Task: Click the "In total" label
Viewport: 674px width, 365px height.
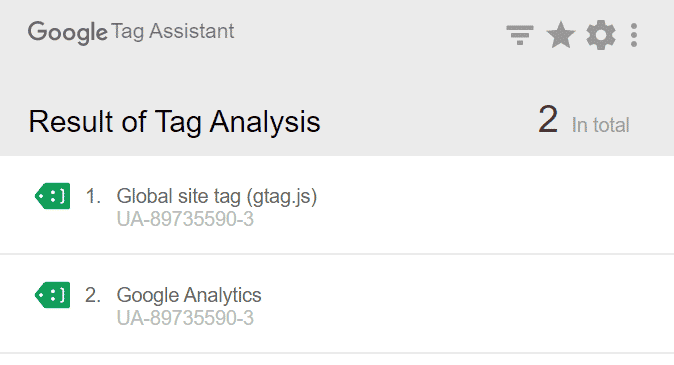Action: point(600,126)
